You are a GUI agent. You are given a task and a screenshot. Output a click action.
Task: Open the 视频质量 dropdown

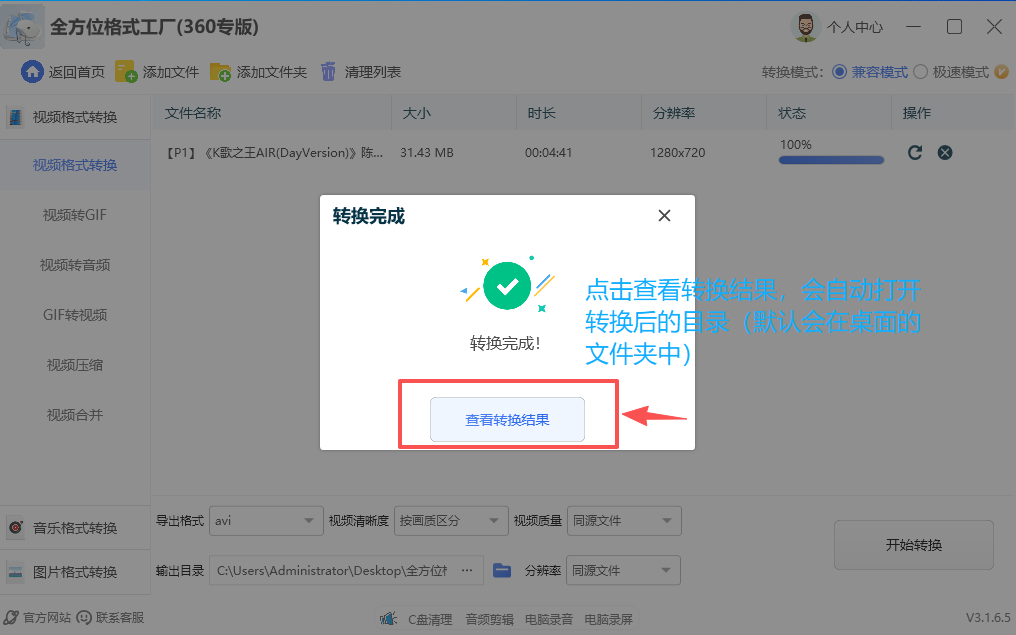pos(624,520)
